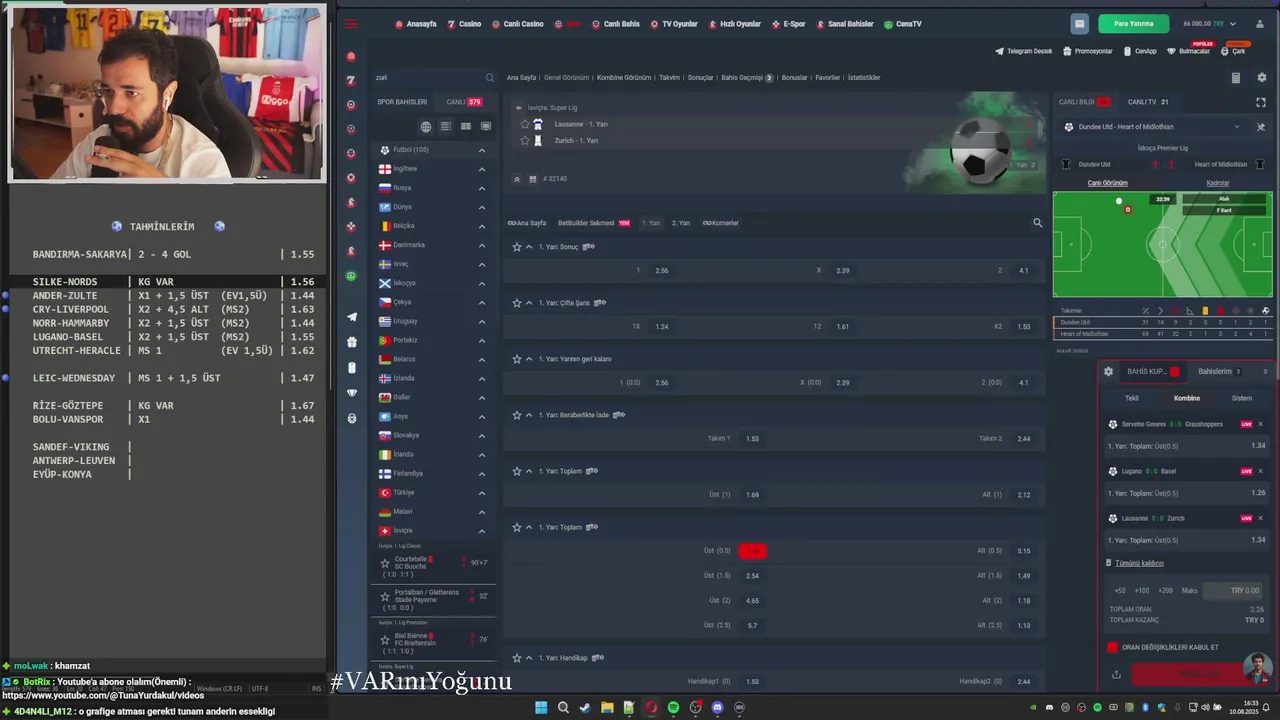Favorite Courtételle SC Buochs match
1280x720 pixels.
coord(385,563)
